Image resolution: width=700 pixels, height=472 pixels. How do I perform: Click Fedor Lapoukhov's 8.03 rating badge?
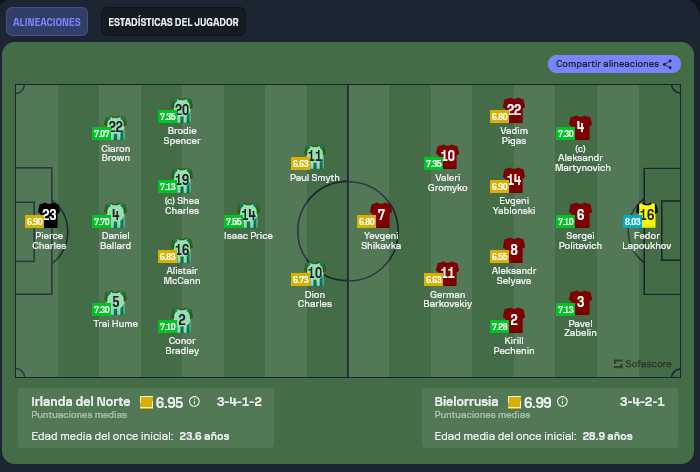pos(632,221)
